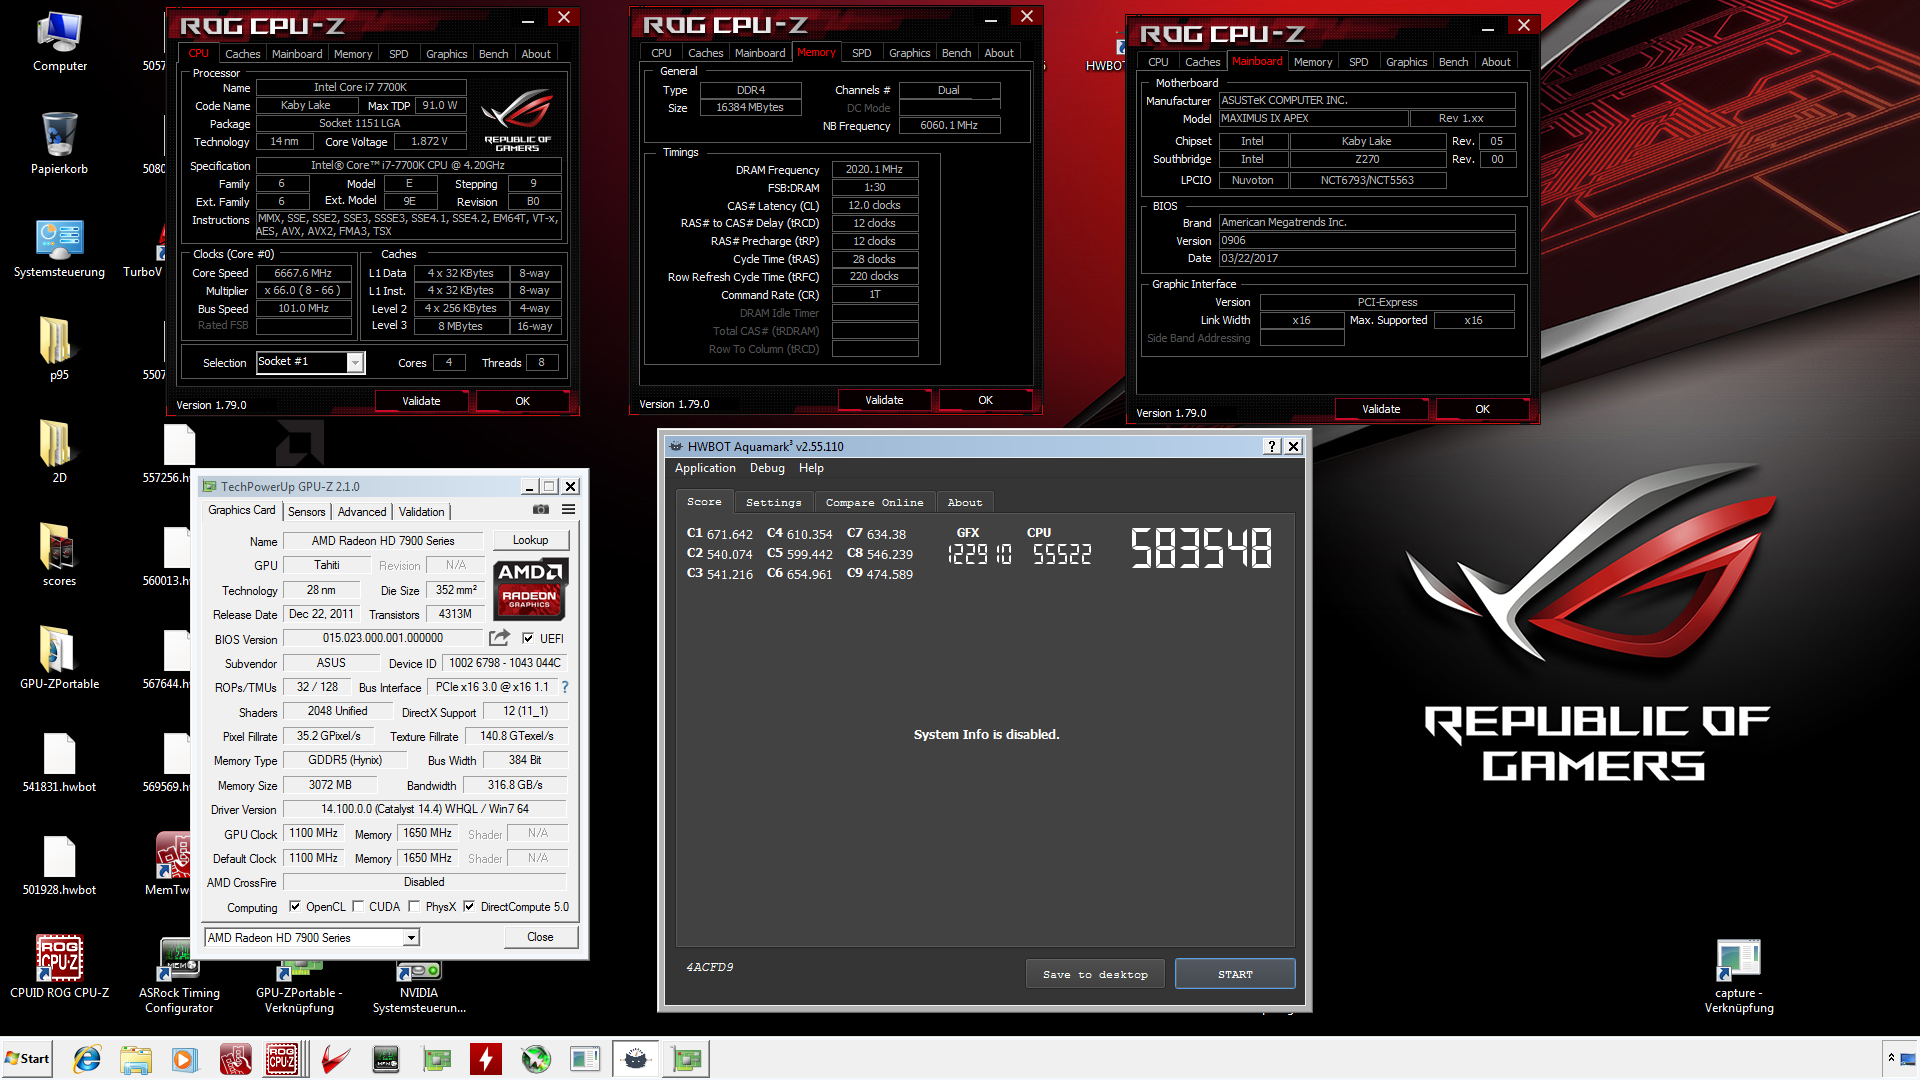Open About tab in first CPU-Z window

click(x=536, y=54)
